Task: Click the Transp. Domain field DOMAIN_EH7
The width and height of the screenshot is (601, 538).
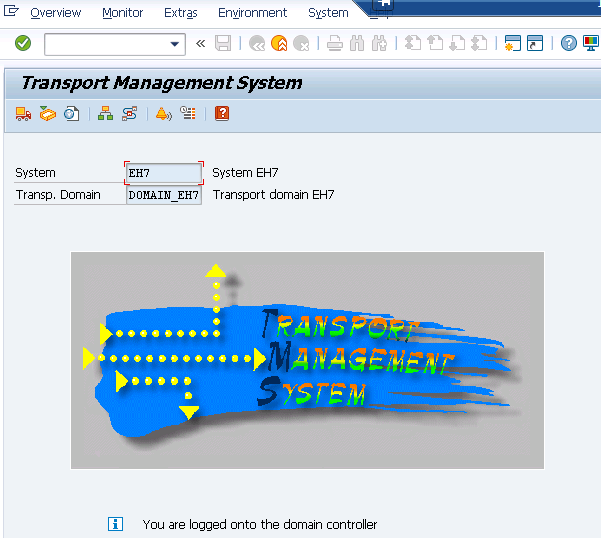Action: [164, 195]
